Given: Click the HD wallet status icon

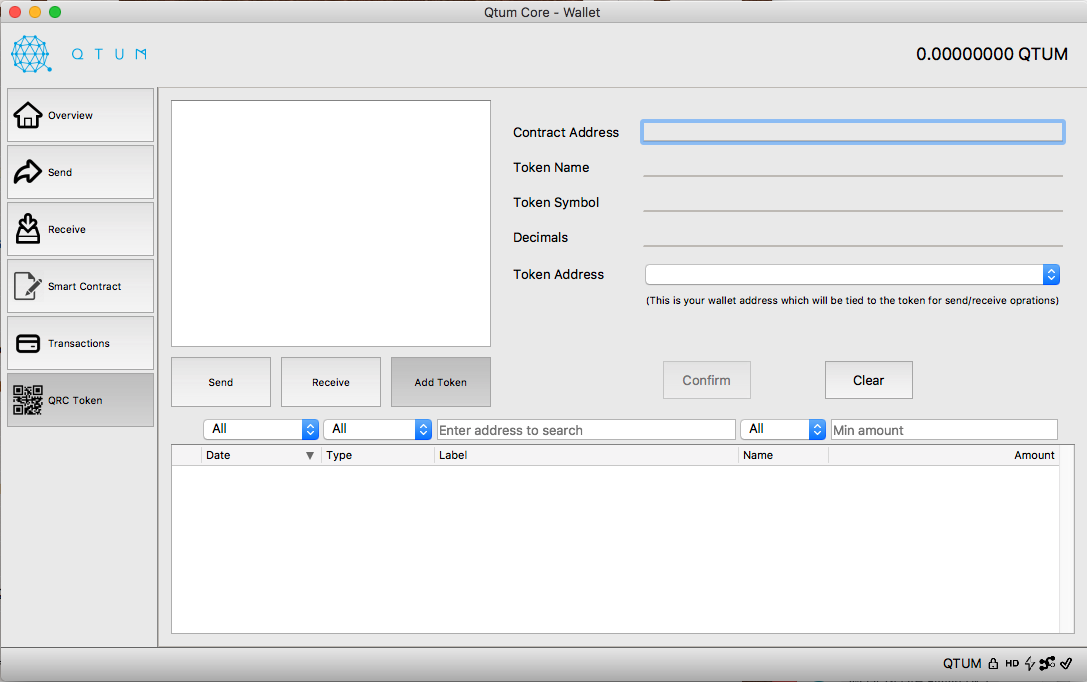Looking at the screenshot, I should (x=1012, y=663).
